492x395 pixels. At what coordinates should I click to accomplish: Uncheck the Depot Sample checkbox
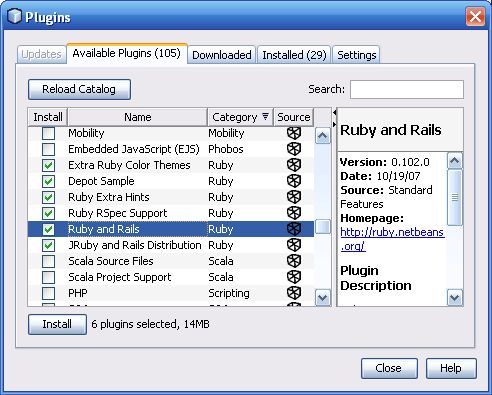(48, 181)
